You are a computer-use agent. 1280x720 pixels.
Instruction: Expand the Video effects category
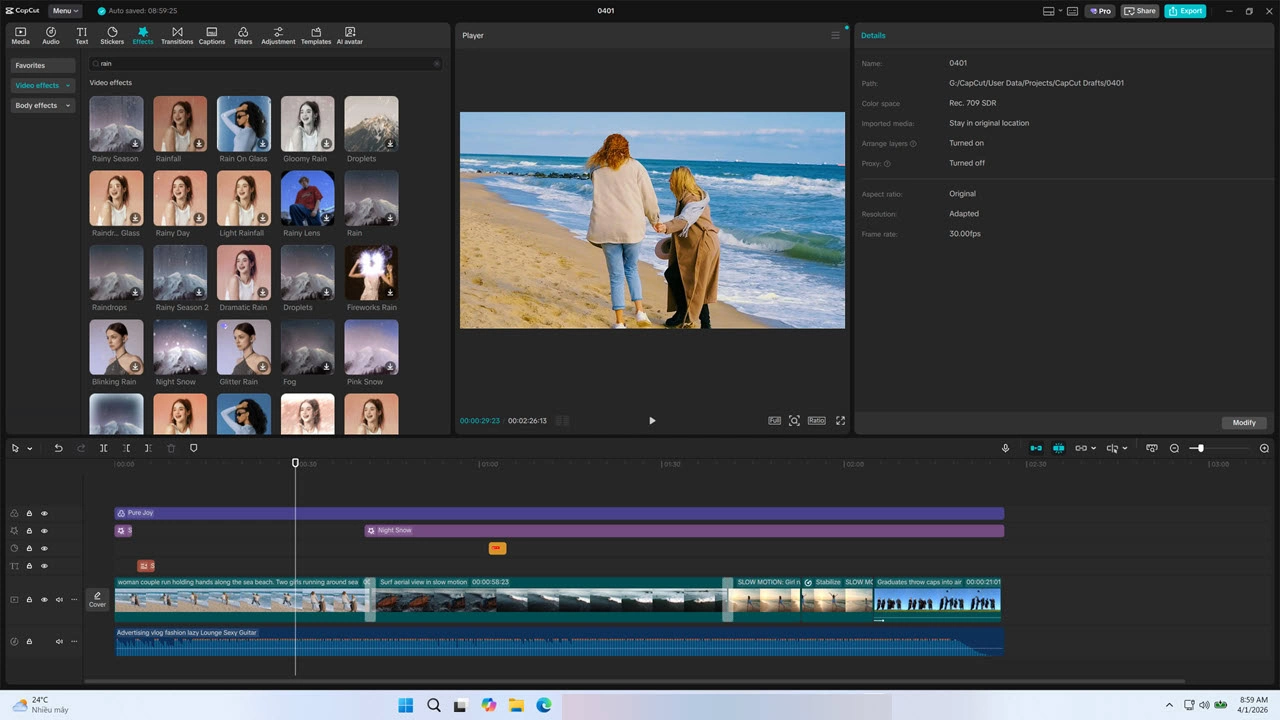(42, 85)
